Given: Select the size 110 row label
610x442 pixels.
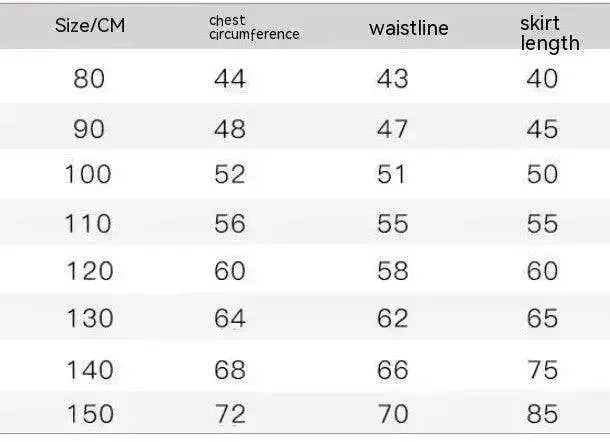Looking at the screenshot, I should pyautogui.click(x=89, y=223).
